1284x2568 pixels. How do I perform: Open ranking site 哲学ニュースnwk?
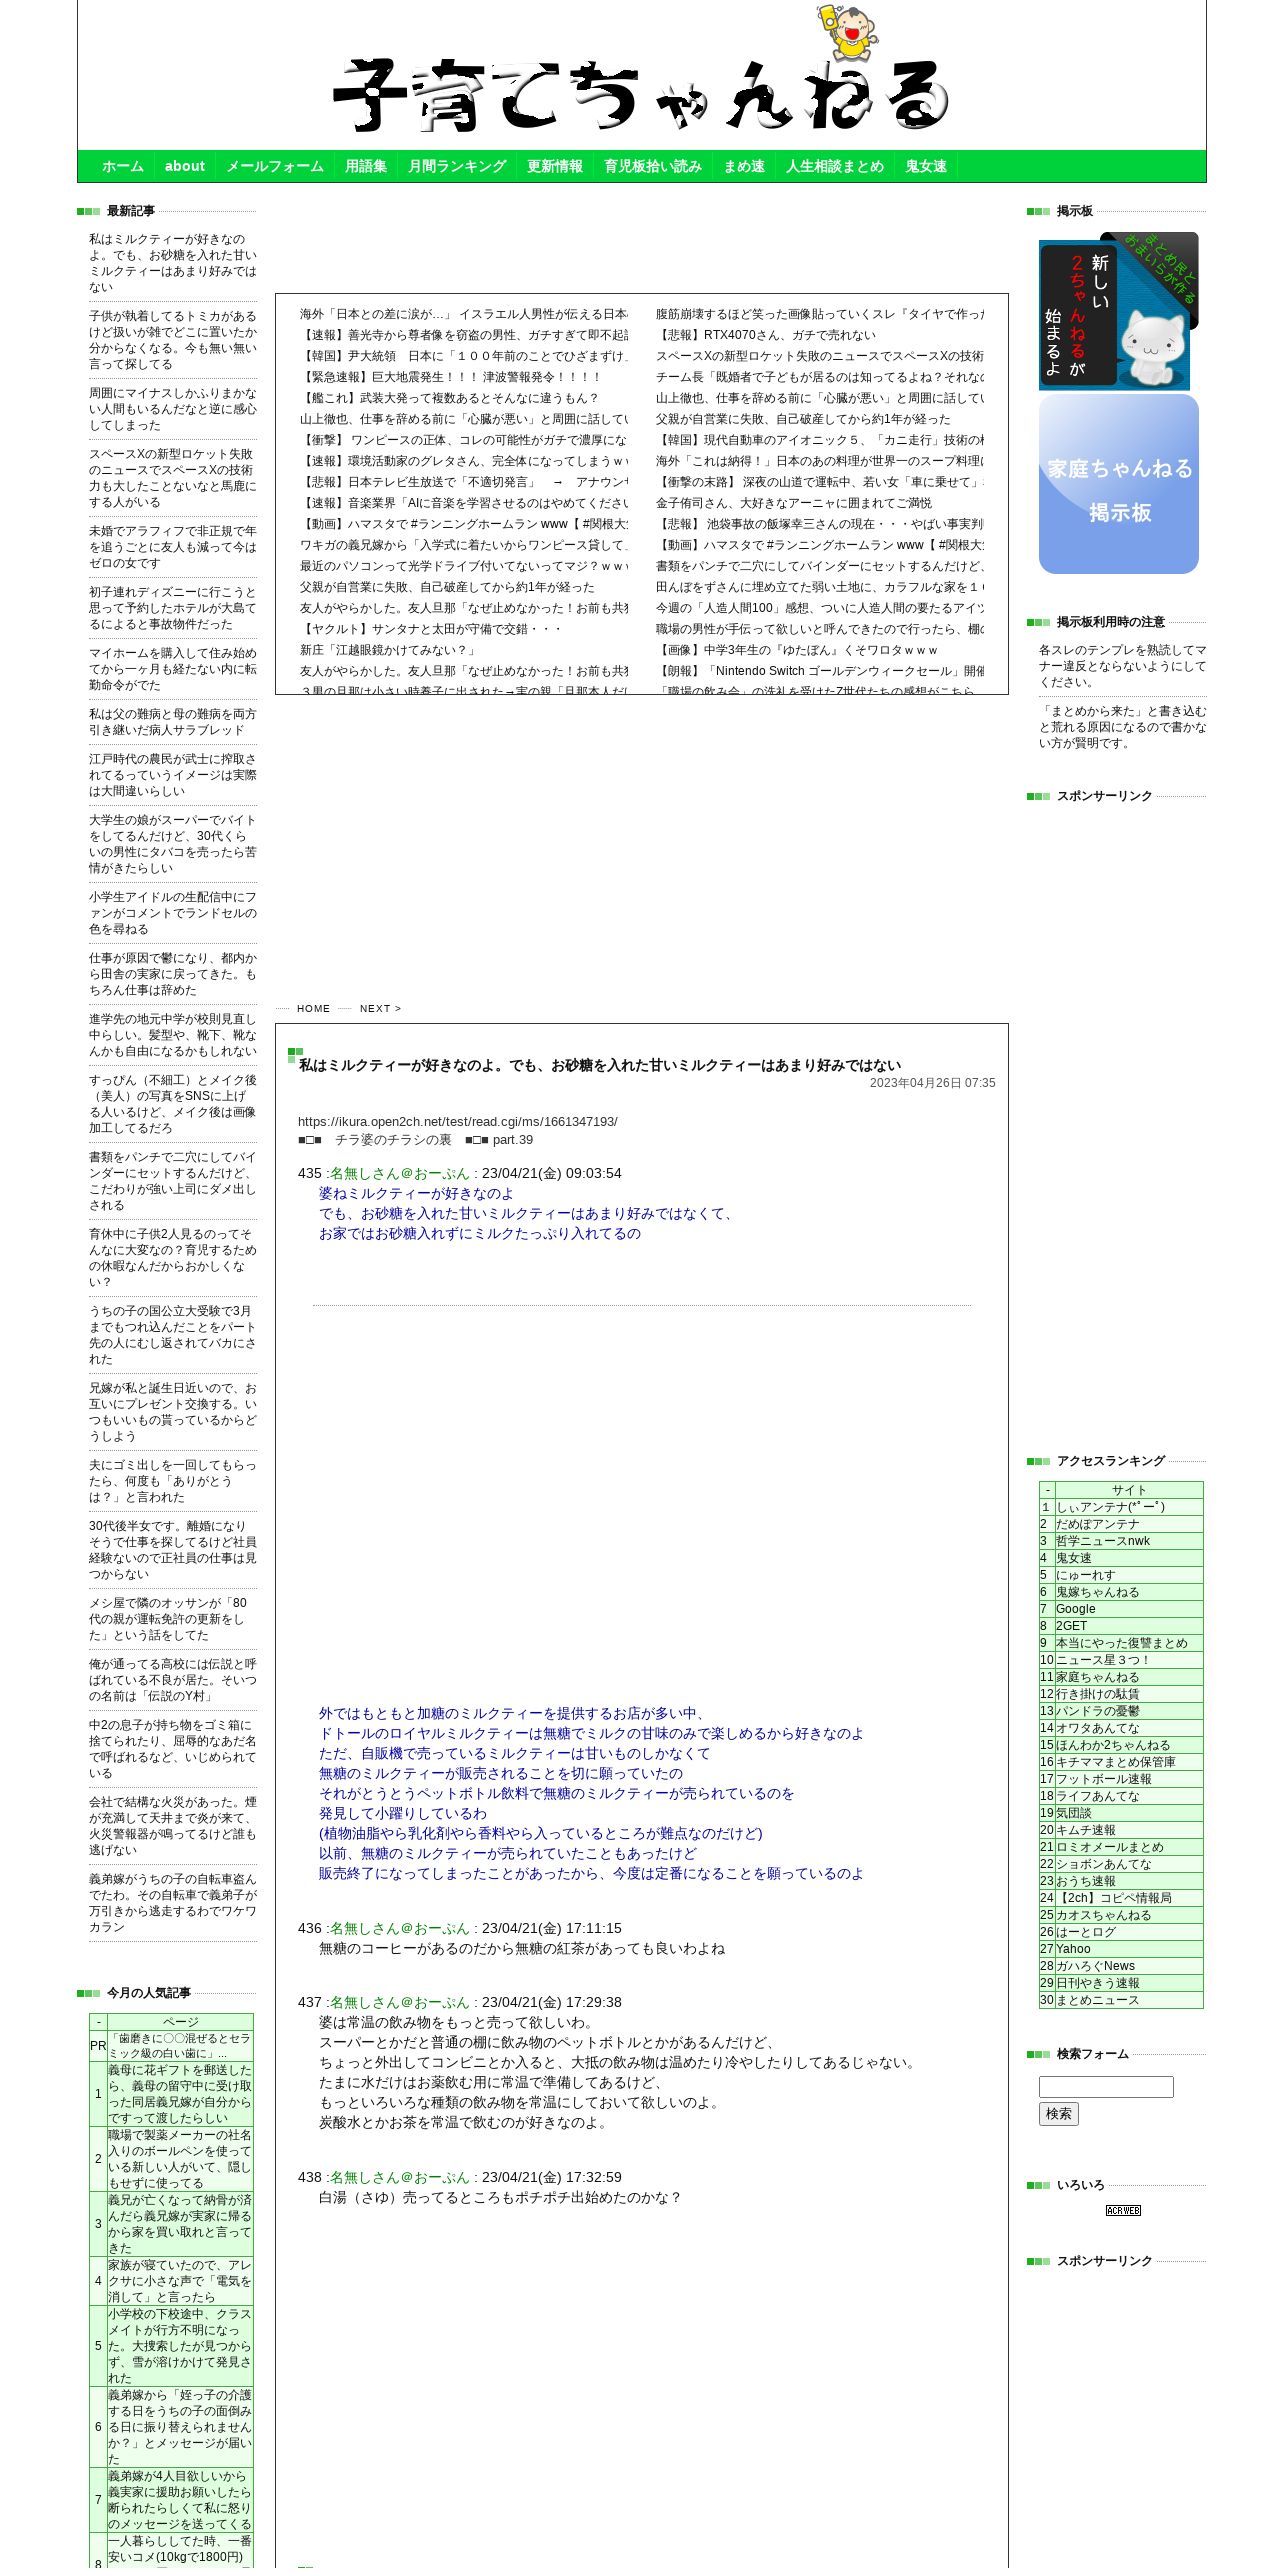pyautogui.click(x=1103, y=1541)
